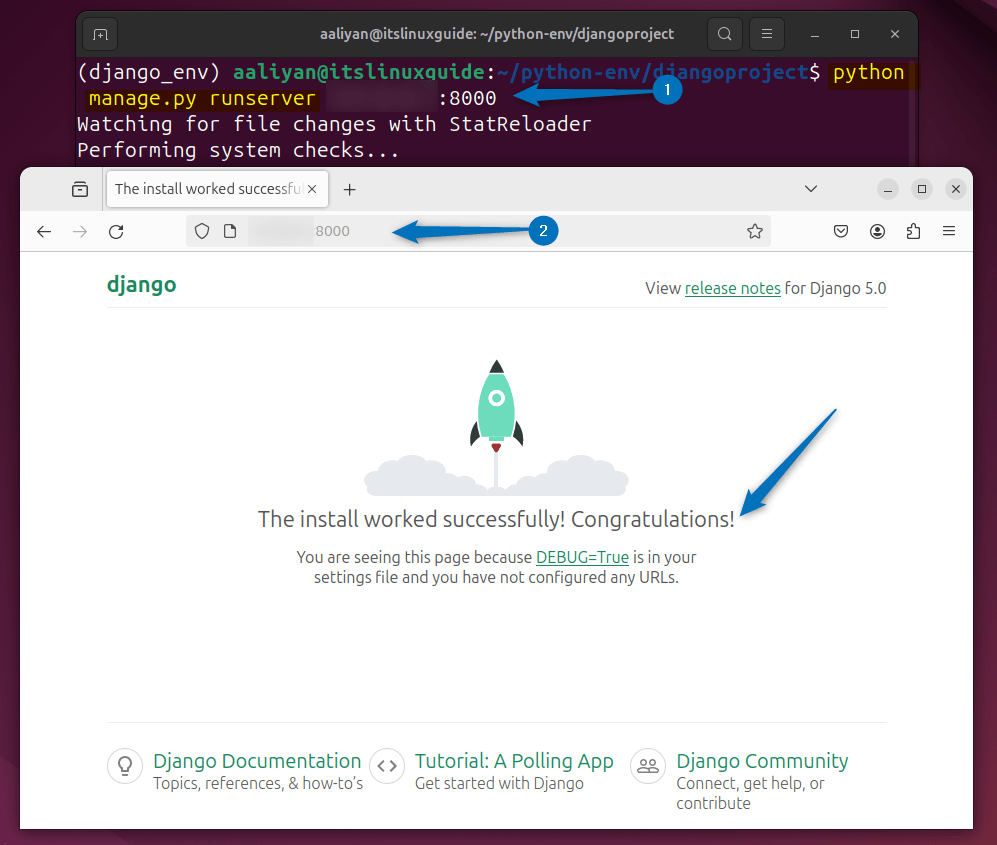Open the Django 5.0 release notes link
Screen dimensions: 997x845
click(x=733, y=288)
